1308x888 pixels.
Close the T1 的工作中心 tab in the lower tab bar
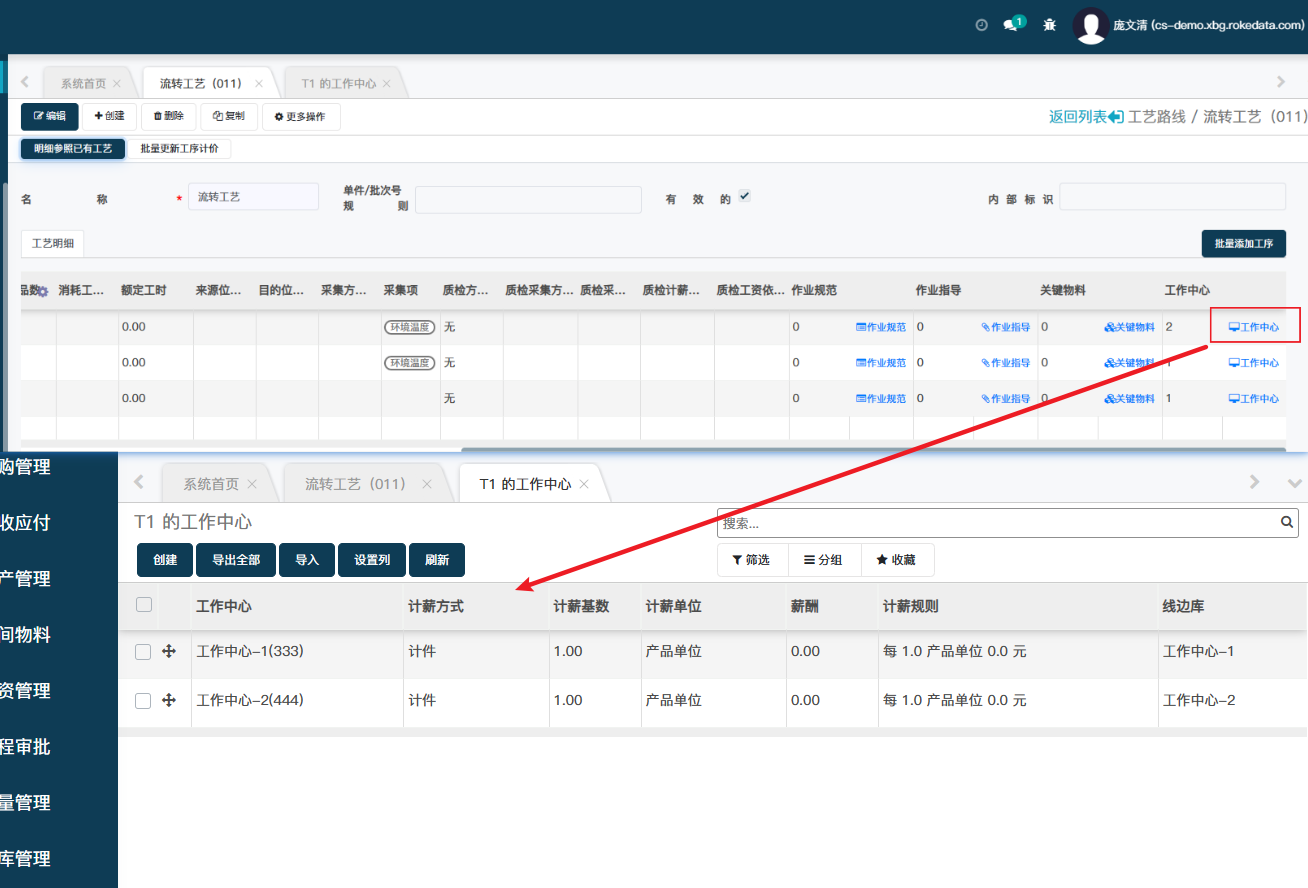point(584,484)
